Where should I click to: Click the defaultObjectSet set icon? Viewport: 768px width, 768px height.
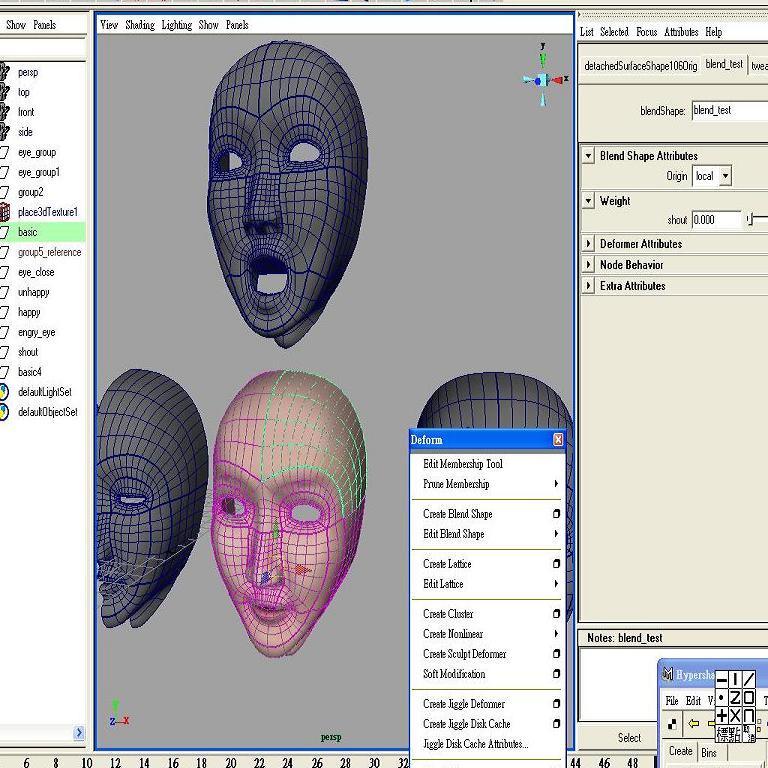tap(4, 412)
